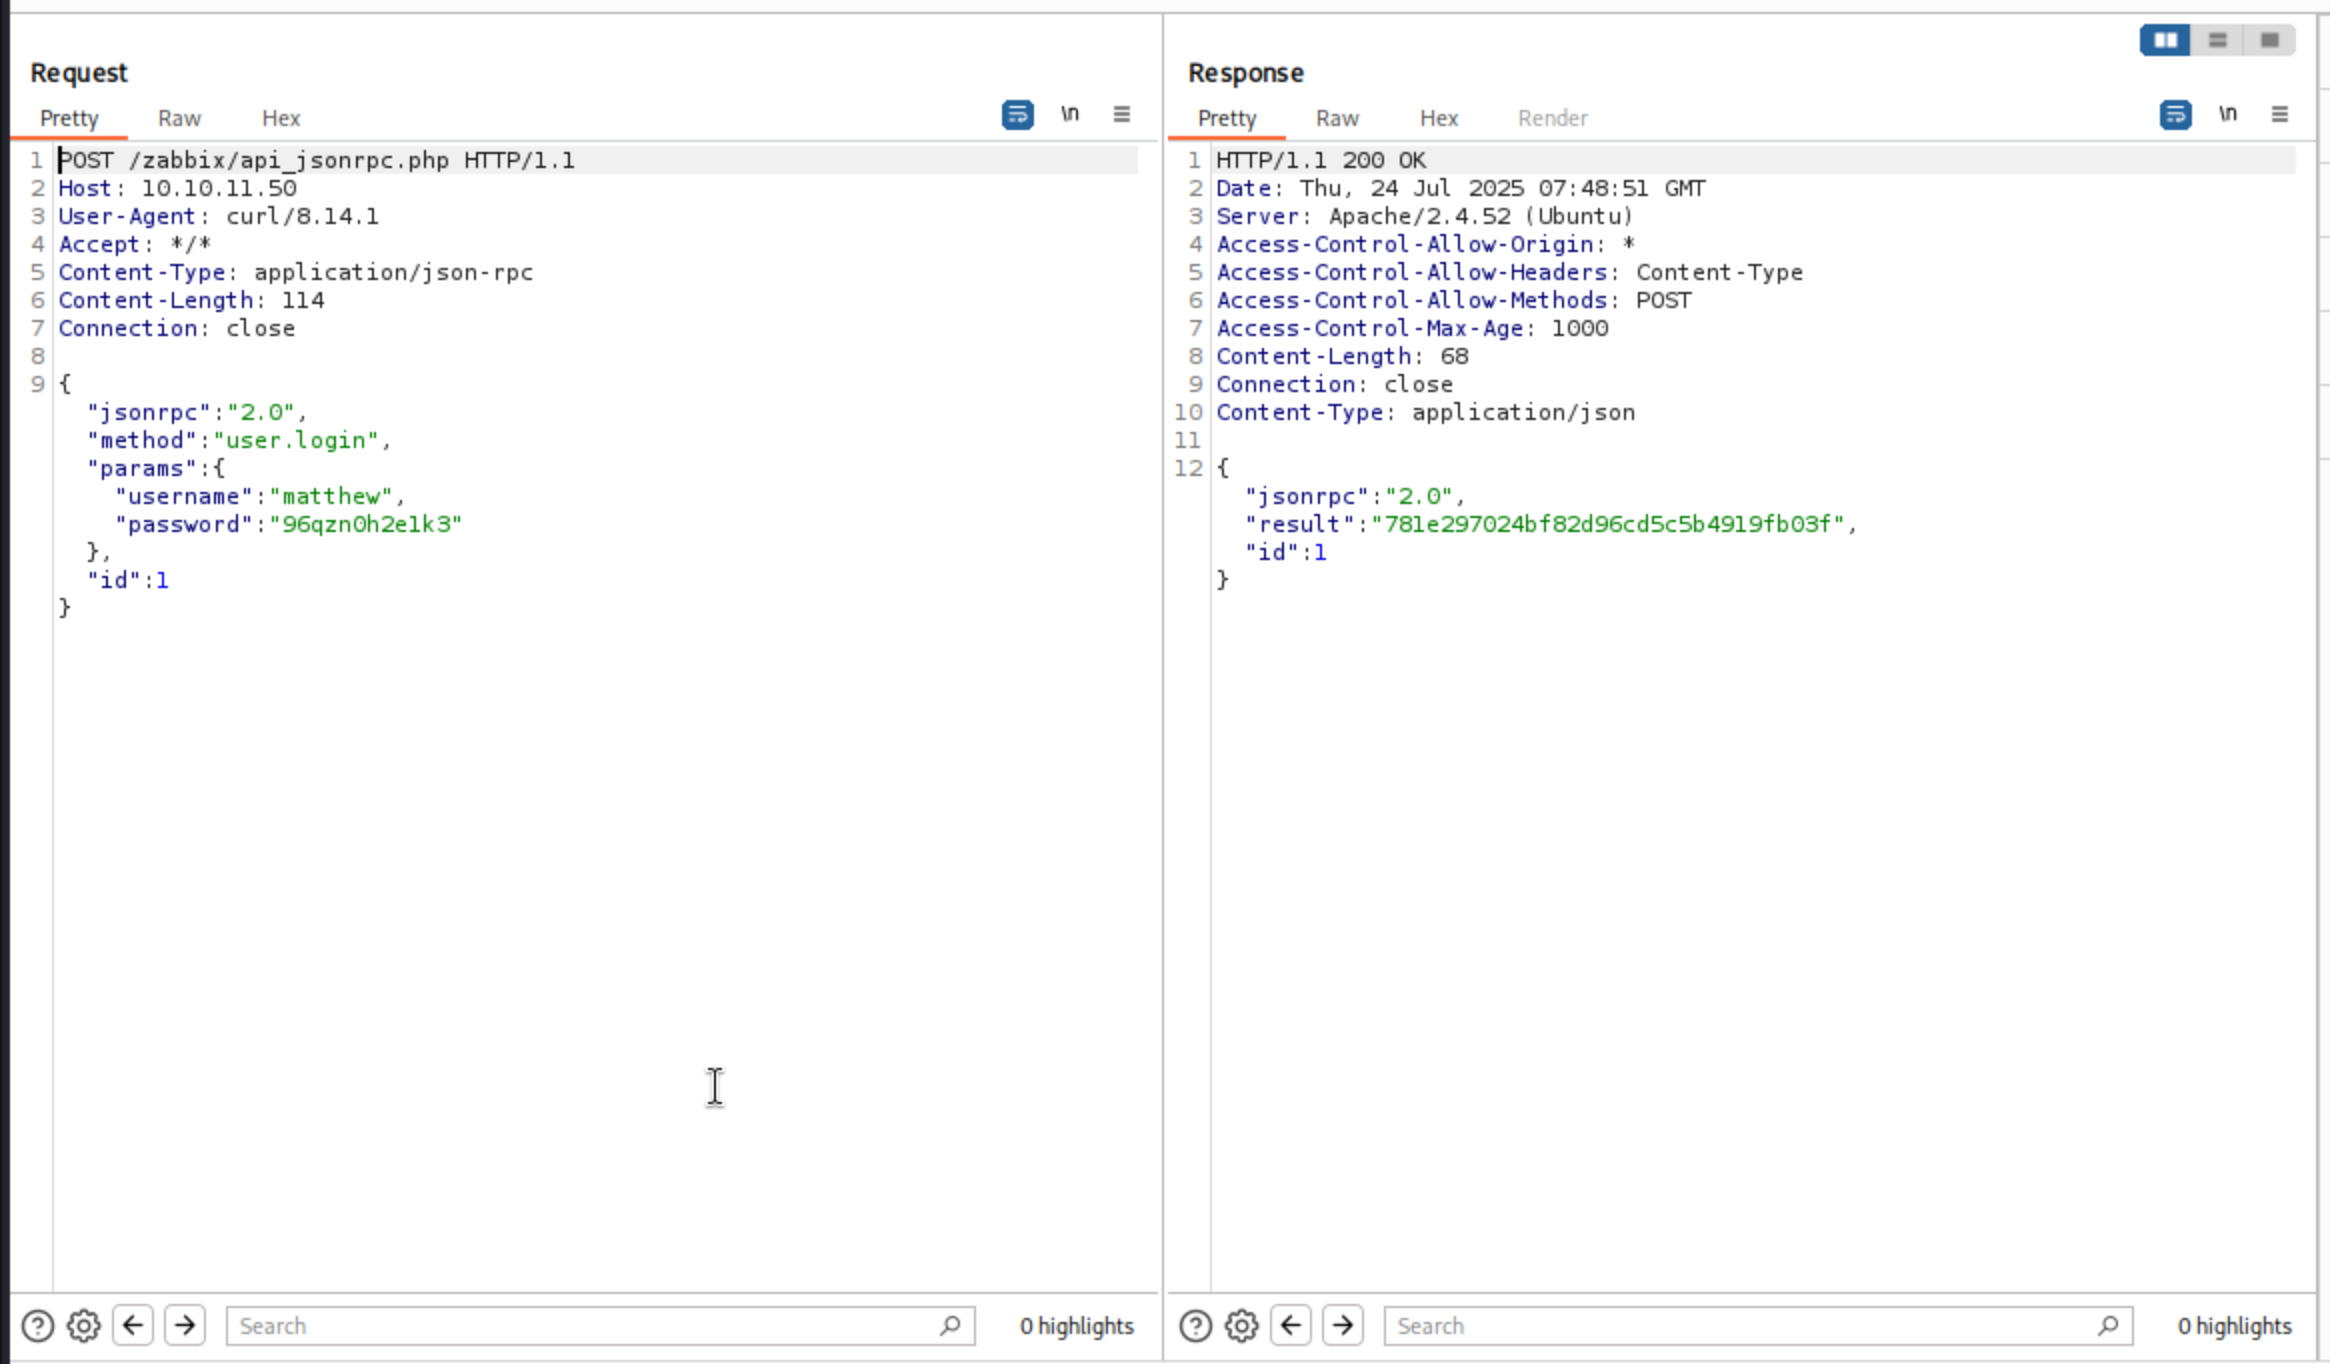Switch Response to Raw tab
This screenshot has height=1364, width=2330.
pyautogui.click(x=1337, y=118)
